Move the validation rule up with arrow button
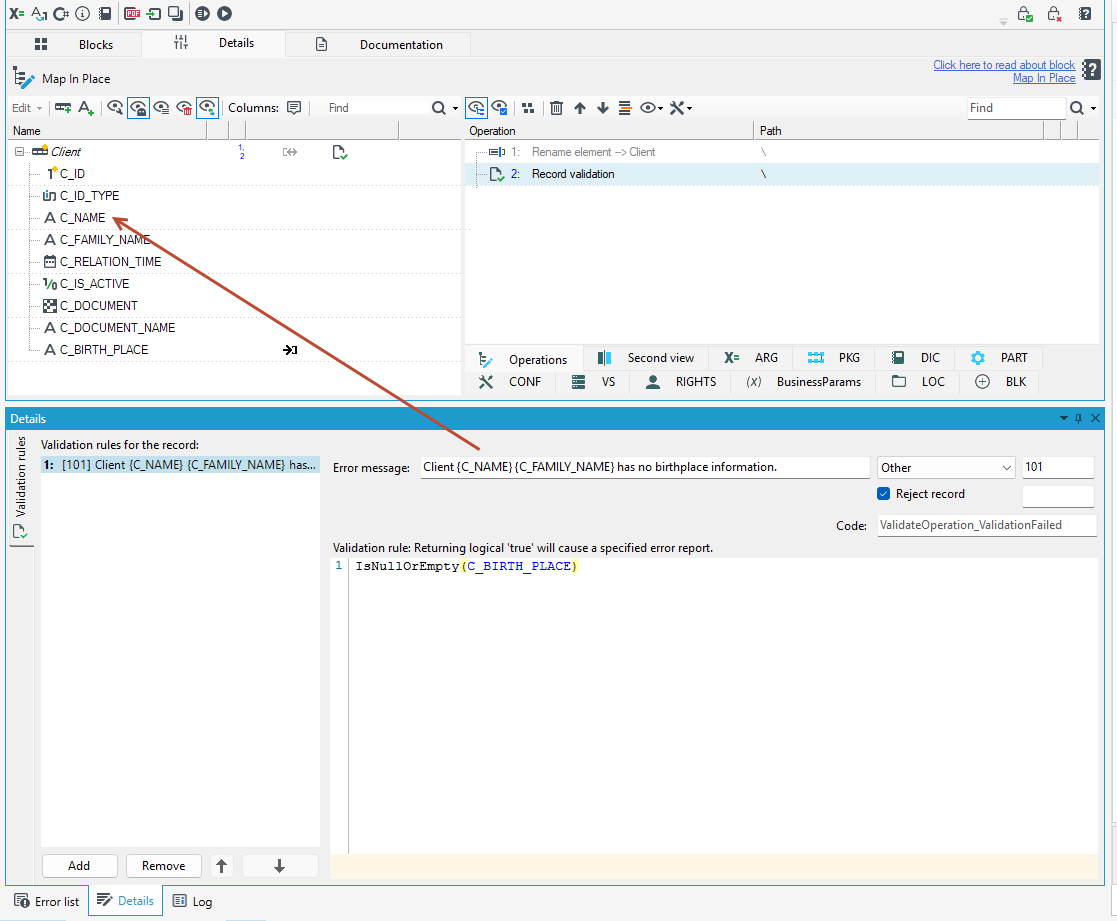 222,865
